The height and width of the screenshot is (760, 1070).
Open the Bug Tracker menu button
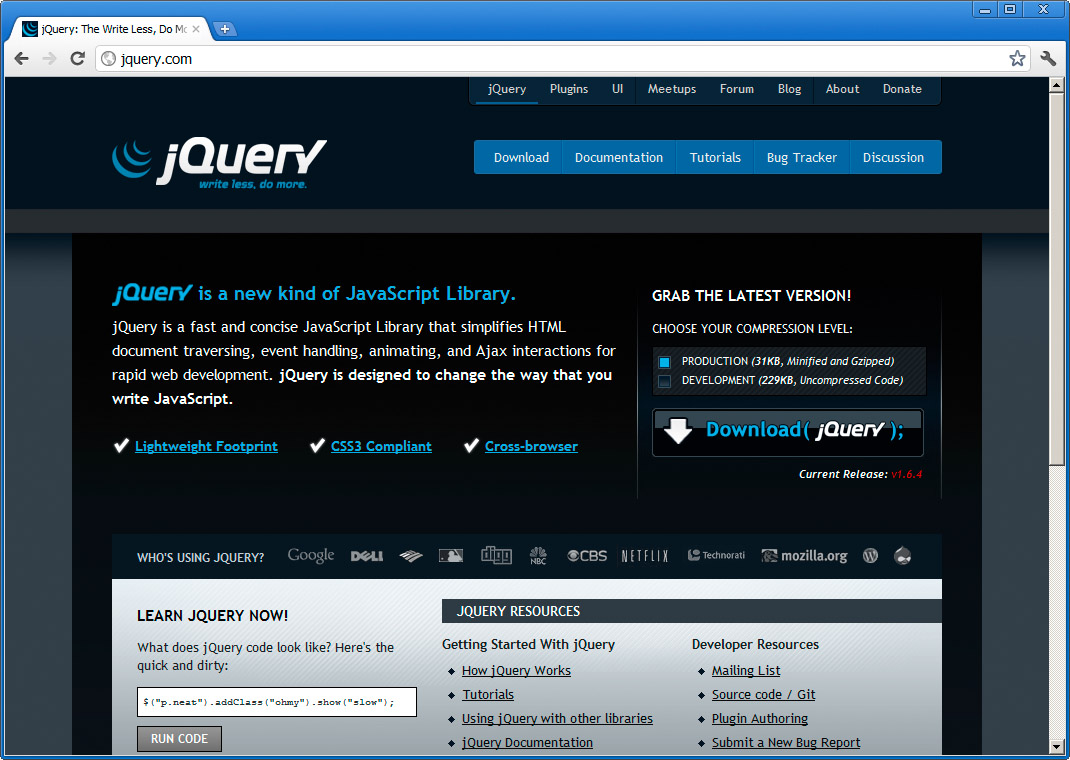802,158
